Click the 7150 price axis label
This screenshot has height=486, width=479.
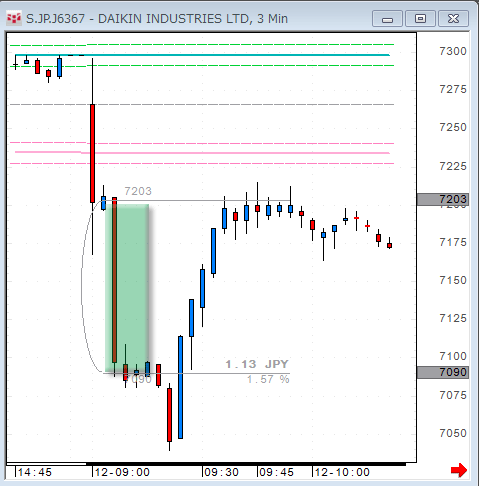click(453, 280)
